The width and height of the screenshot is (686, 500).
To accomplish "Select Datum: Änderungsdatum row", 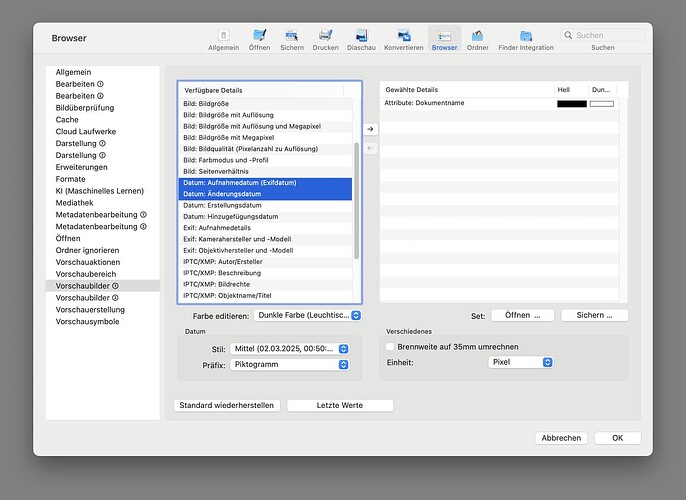I will [x=265, y=194].
